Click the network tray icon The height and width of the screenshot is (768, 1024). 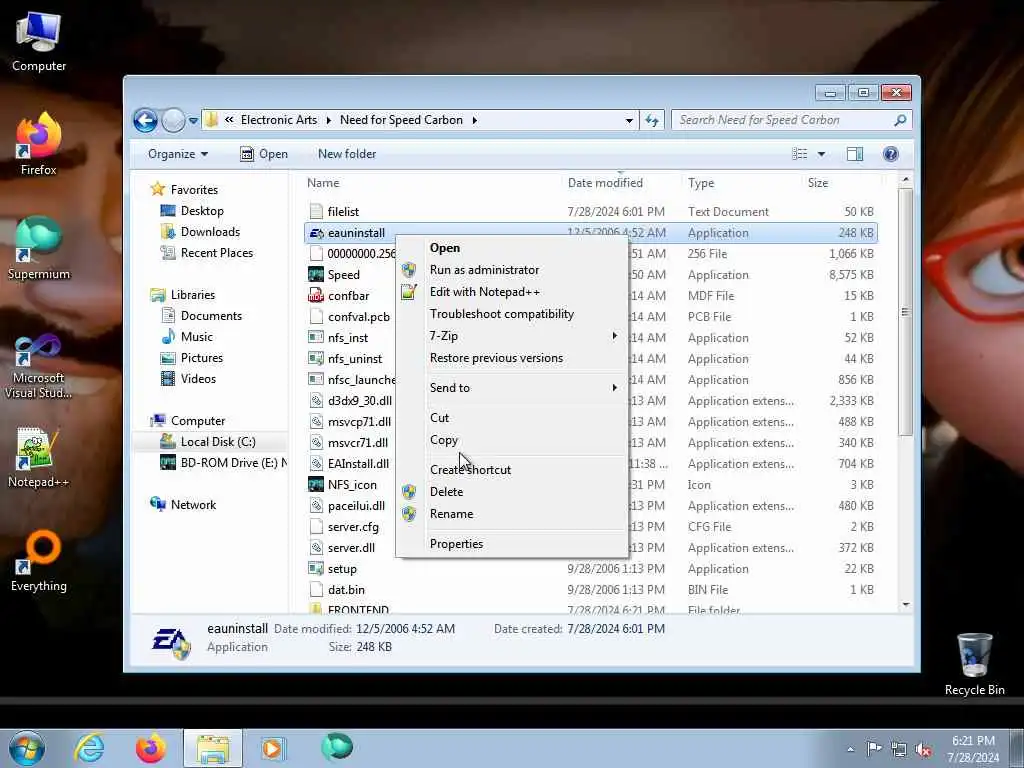(x=899, y=750)
